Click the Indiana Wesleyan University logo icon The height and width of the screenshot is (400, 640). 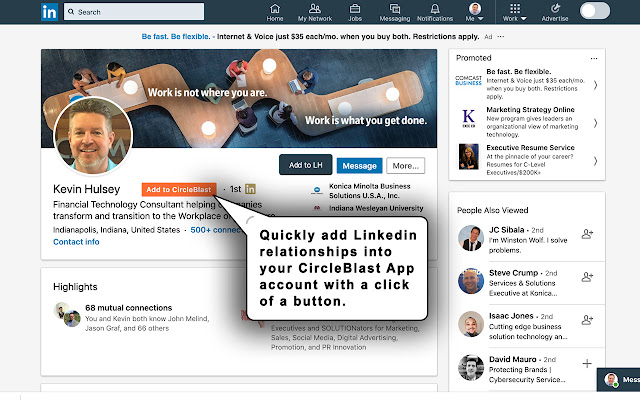point(317,208)
